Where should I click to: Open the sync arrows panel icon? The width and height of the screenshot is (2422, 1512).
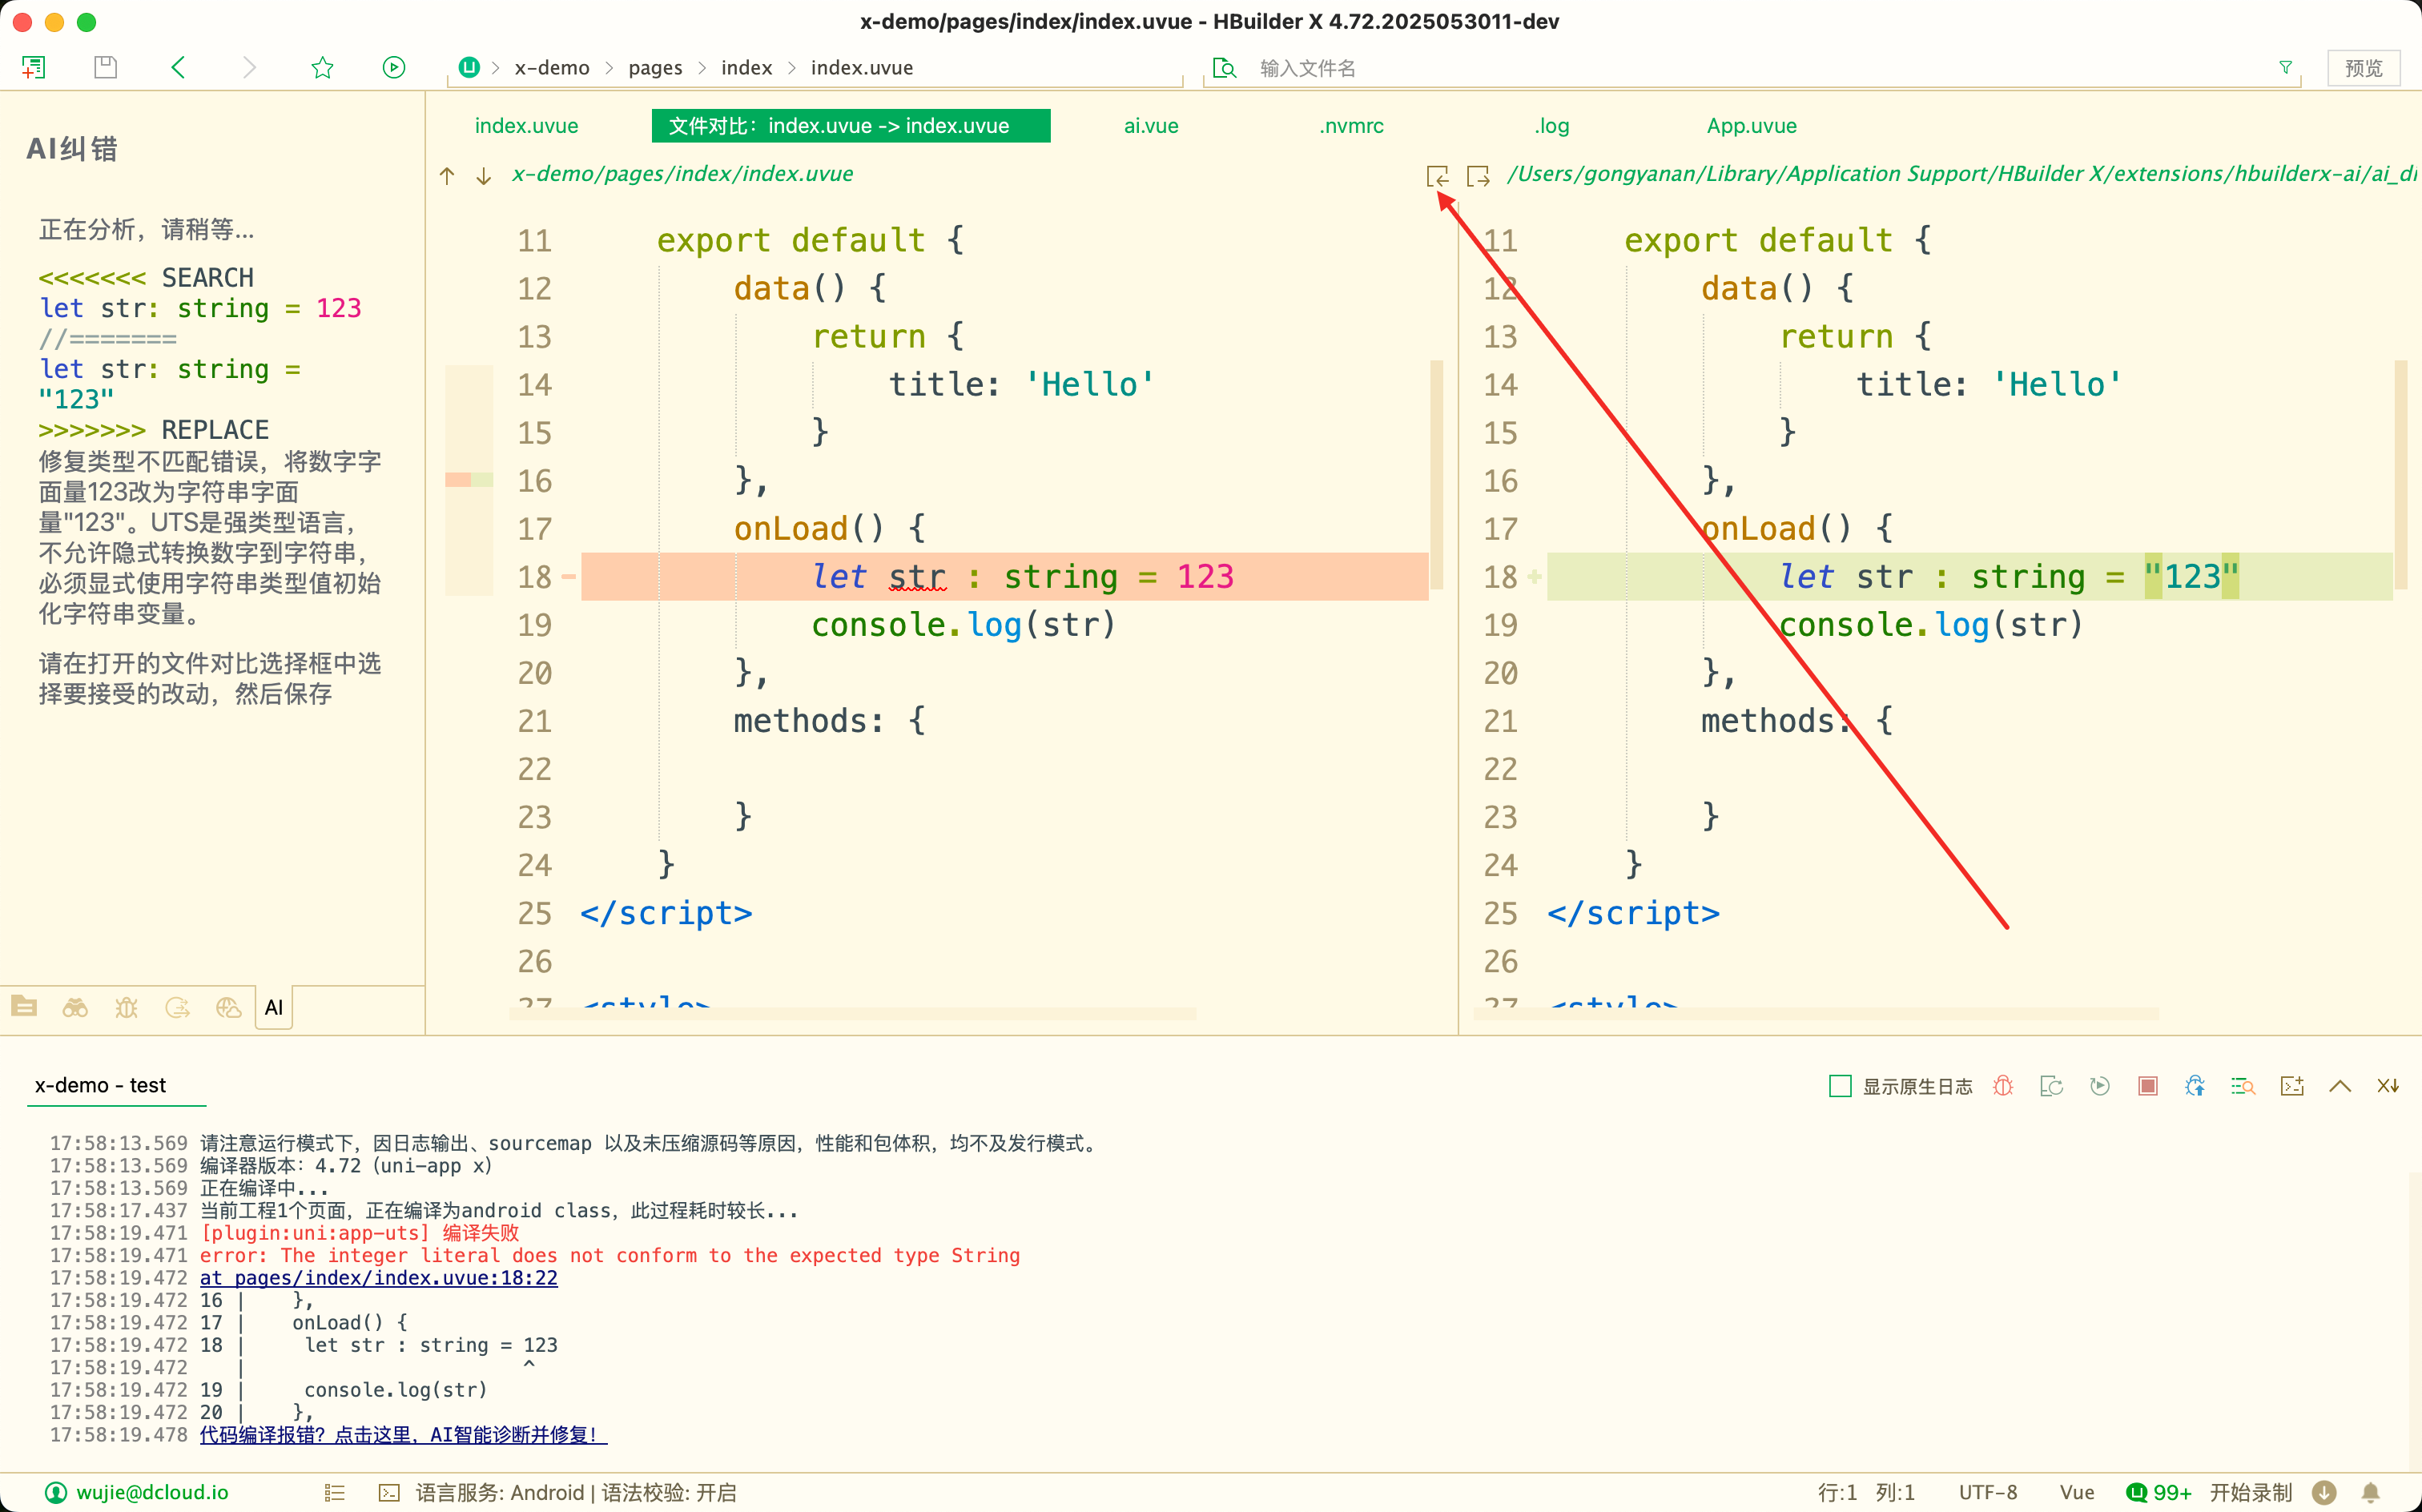click(x=177, y=1007)
